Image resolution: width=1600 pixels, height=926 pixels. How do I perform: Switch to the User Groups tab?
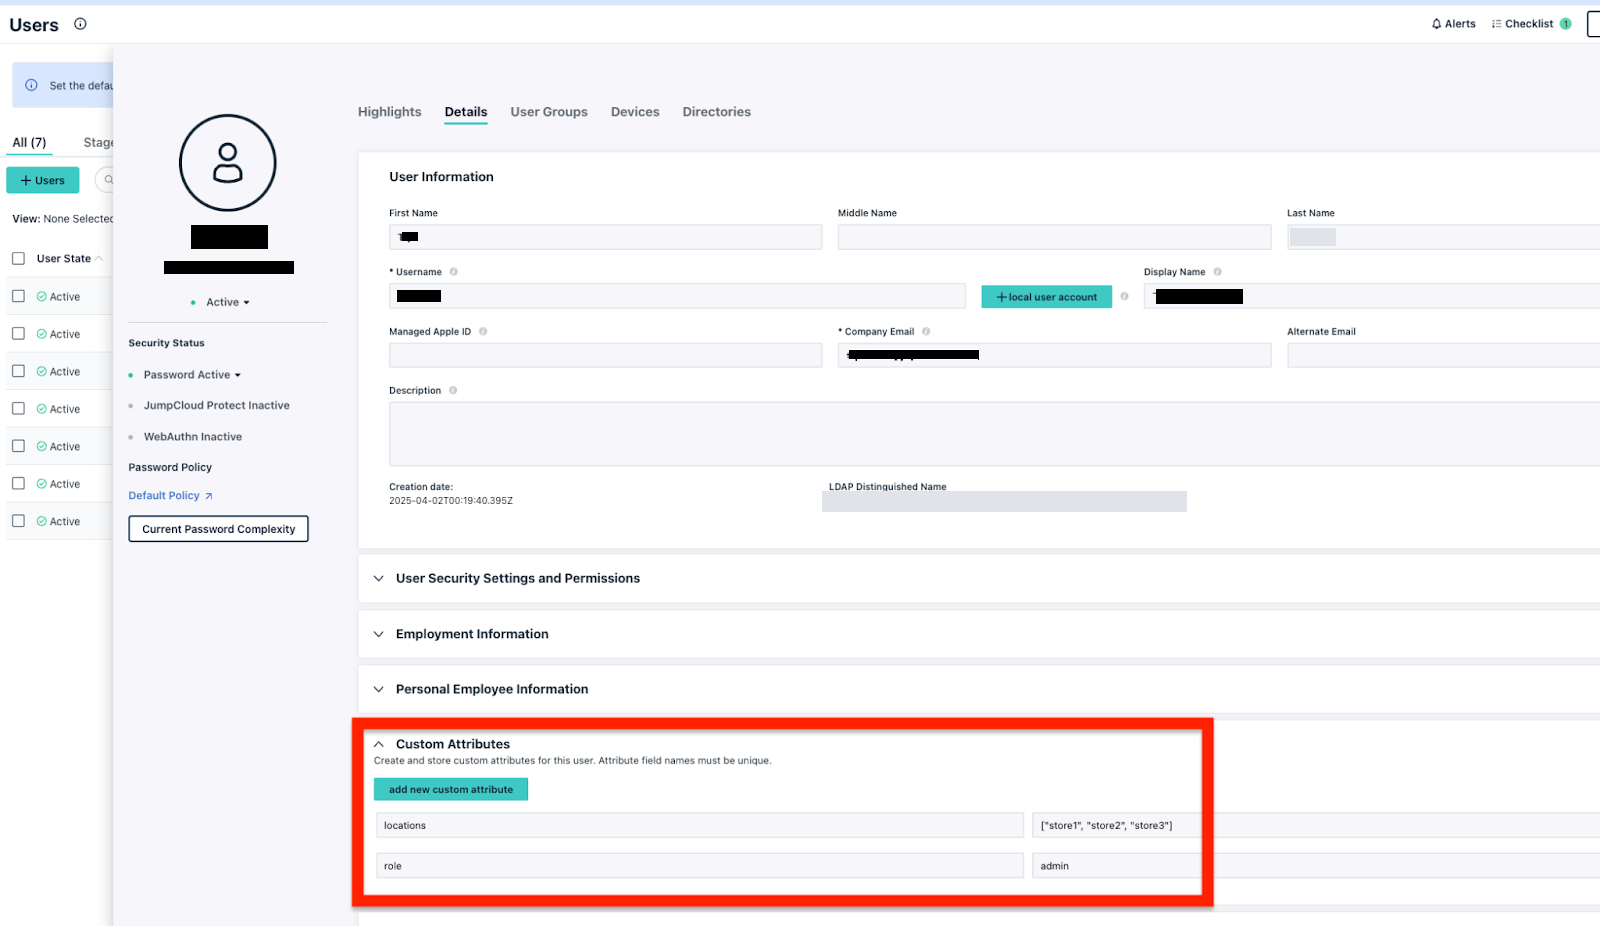pyautogui.click(x=549, y=112)
